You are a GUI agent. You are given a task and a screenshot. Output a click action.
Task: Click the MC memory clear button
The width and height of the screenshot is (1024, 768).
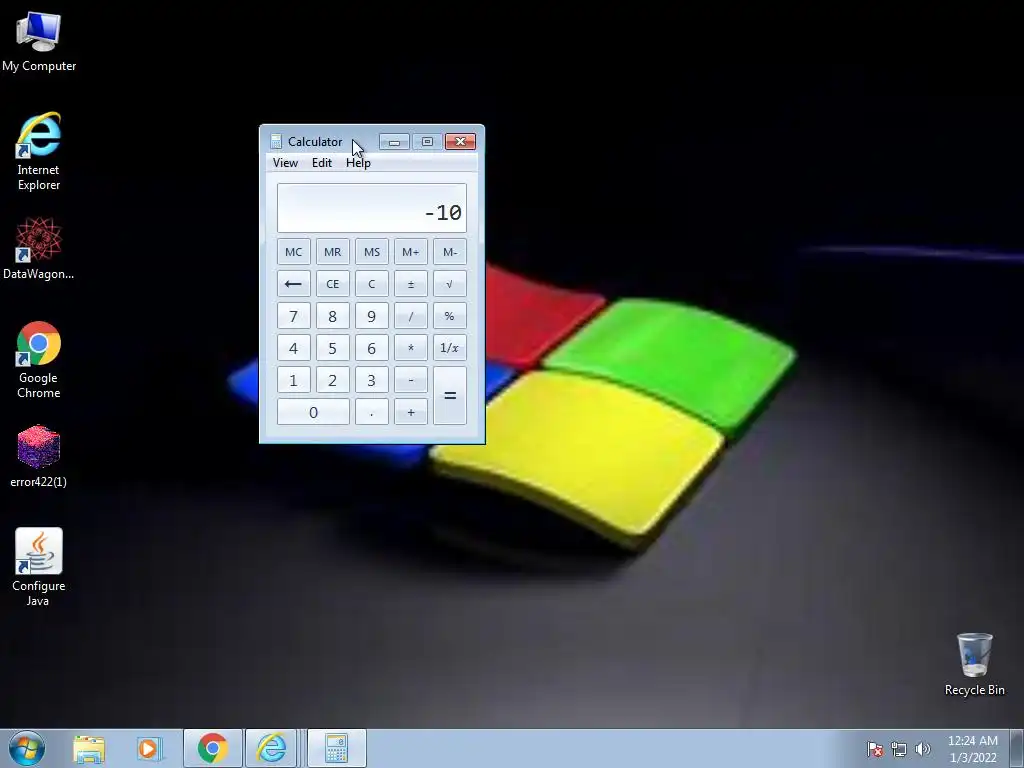click(293, 252)
